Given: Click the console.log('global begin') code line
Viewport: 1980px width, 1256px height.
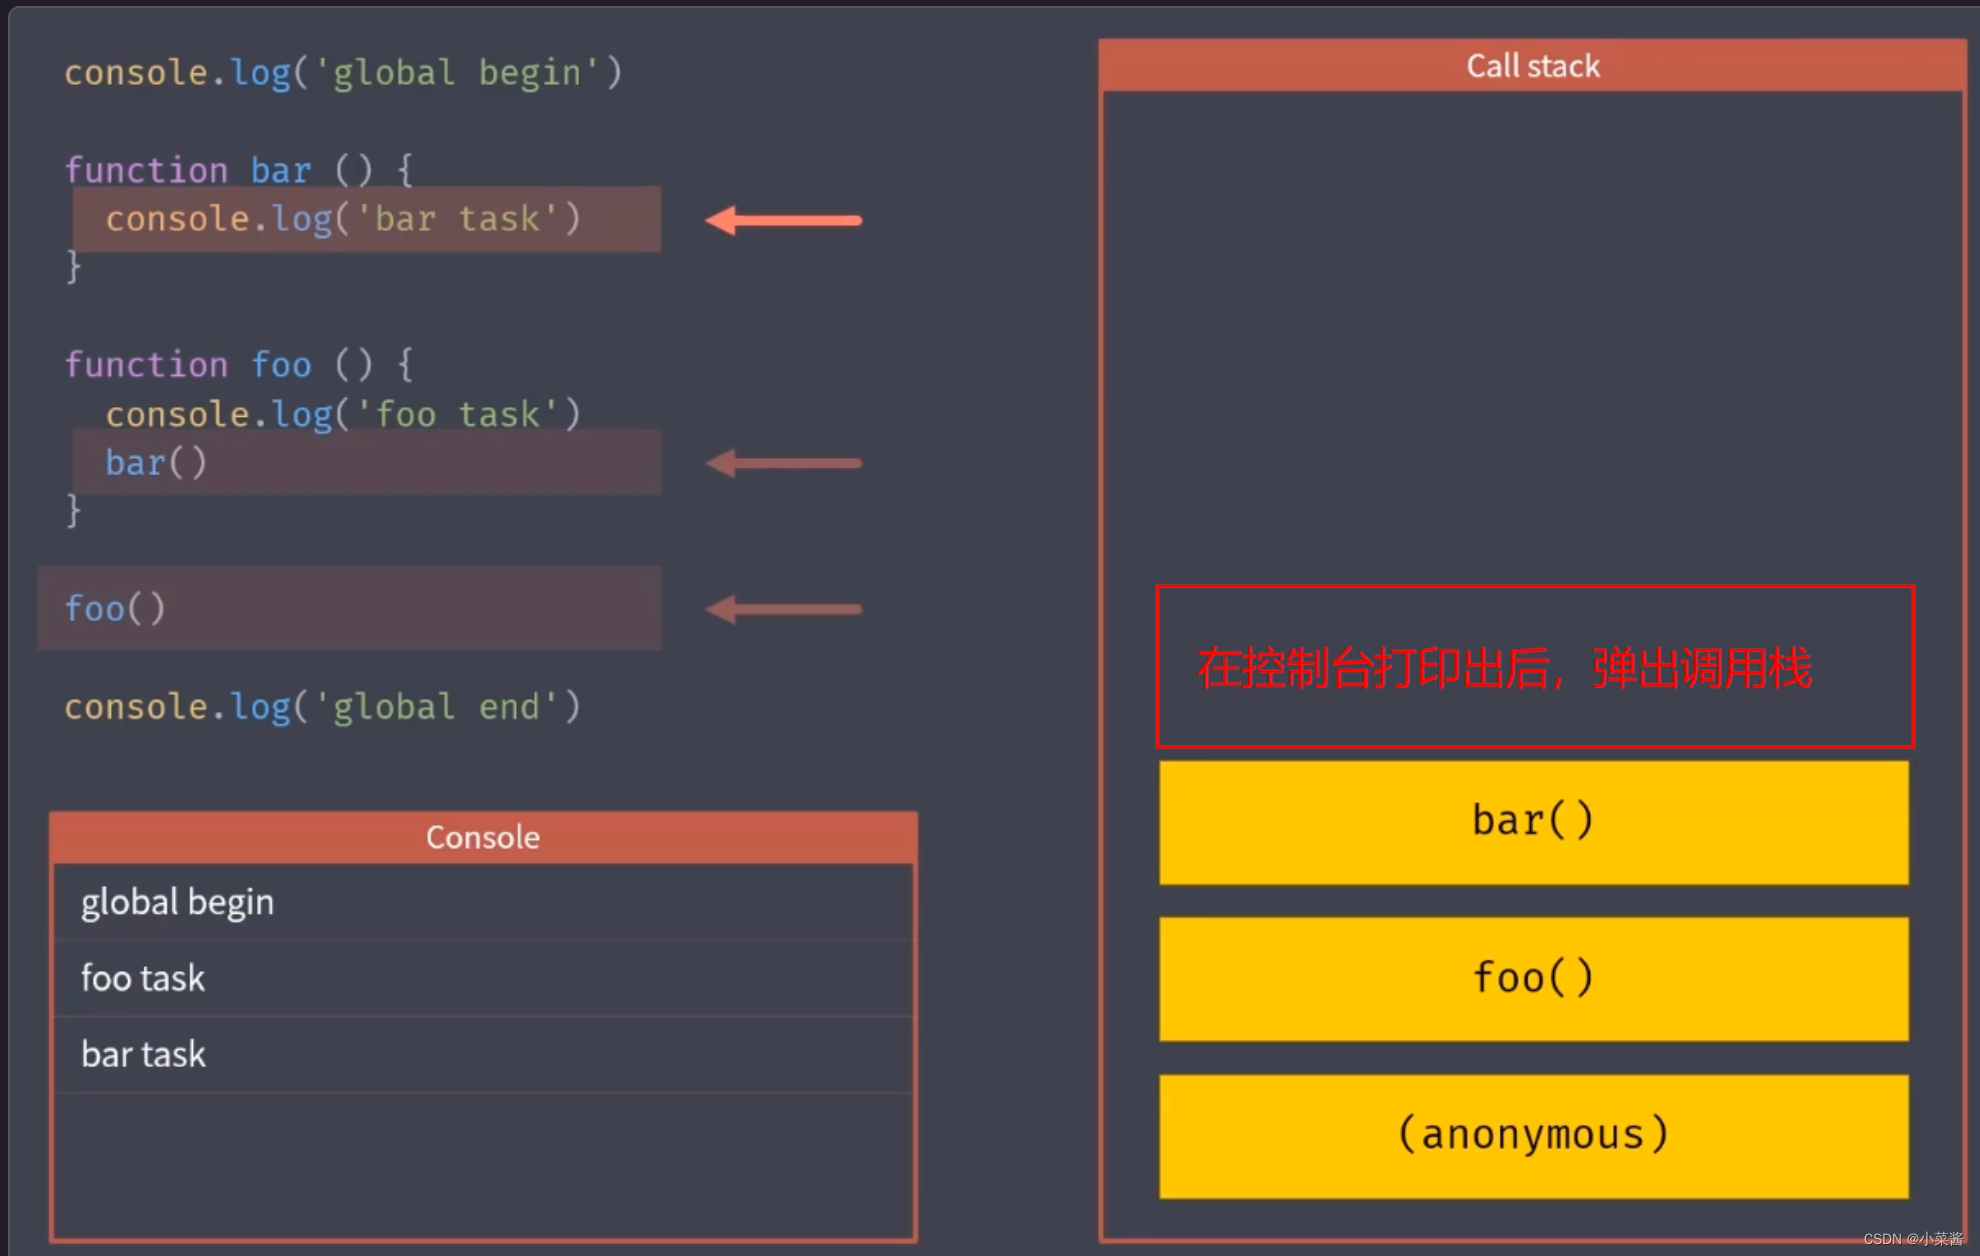Looking at the screenshot, I should click(x=343, y=73).
